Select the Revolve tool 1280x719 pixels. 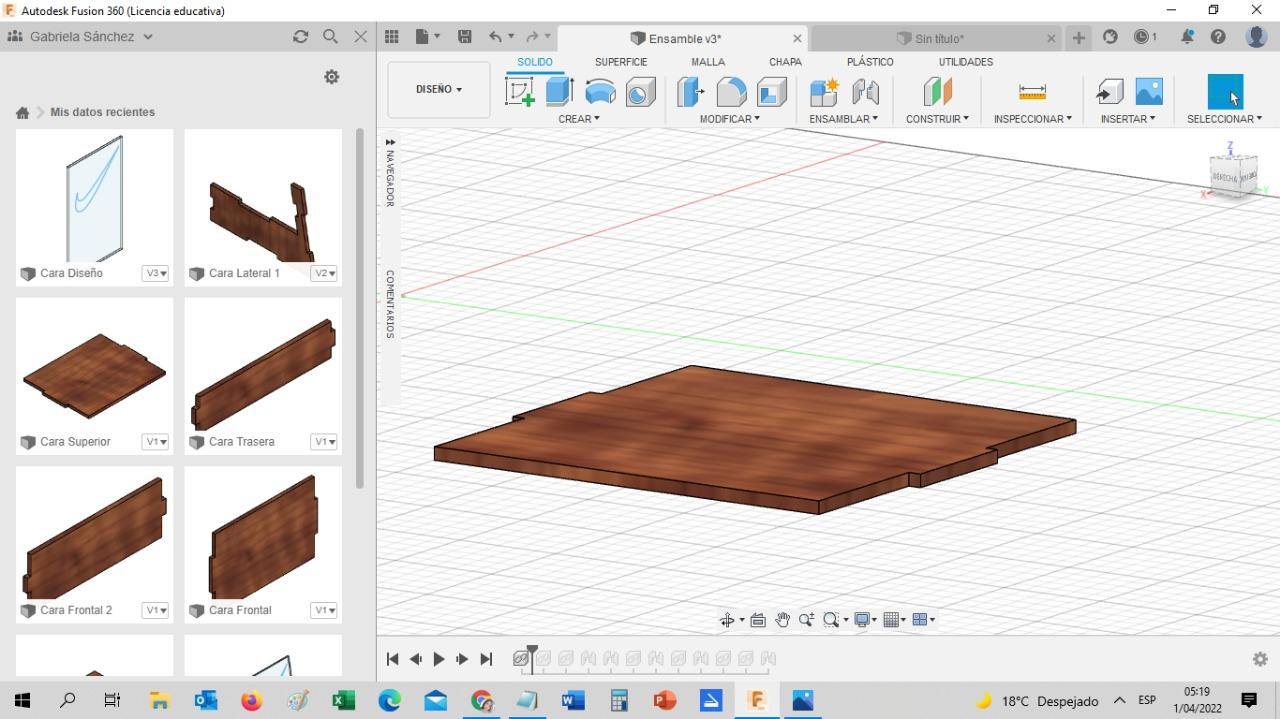[600, 92]
